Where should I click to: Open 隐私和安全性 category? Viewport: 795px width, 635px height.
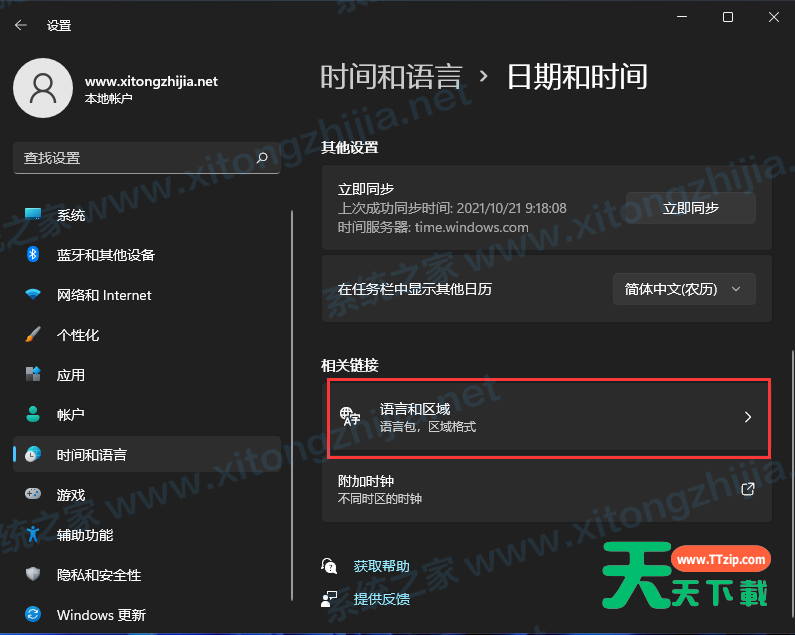(147, 575)
